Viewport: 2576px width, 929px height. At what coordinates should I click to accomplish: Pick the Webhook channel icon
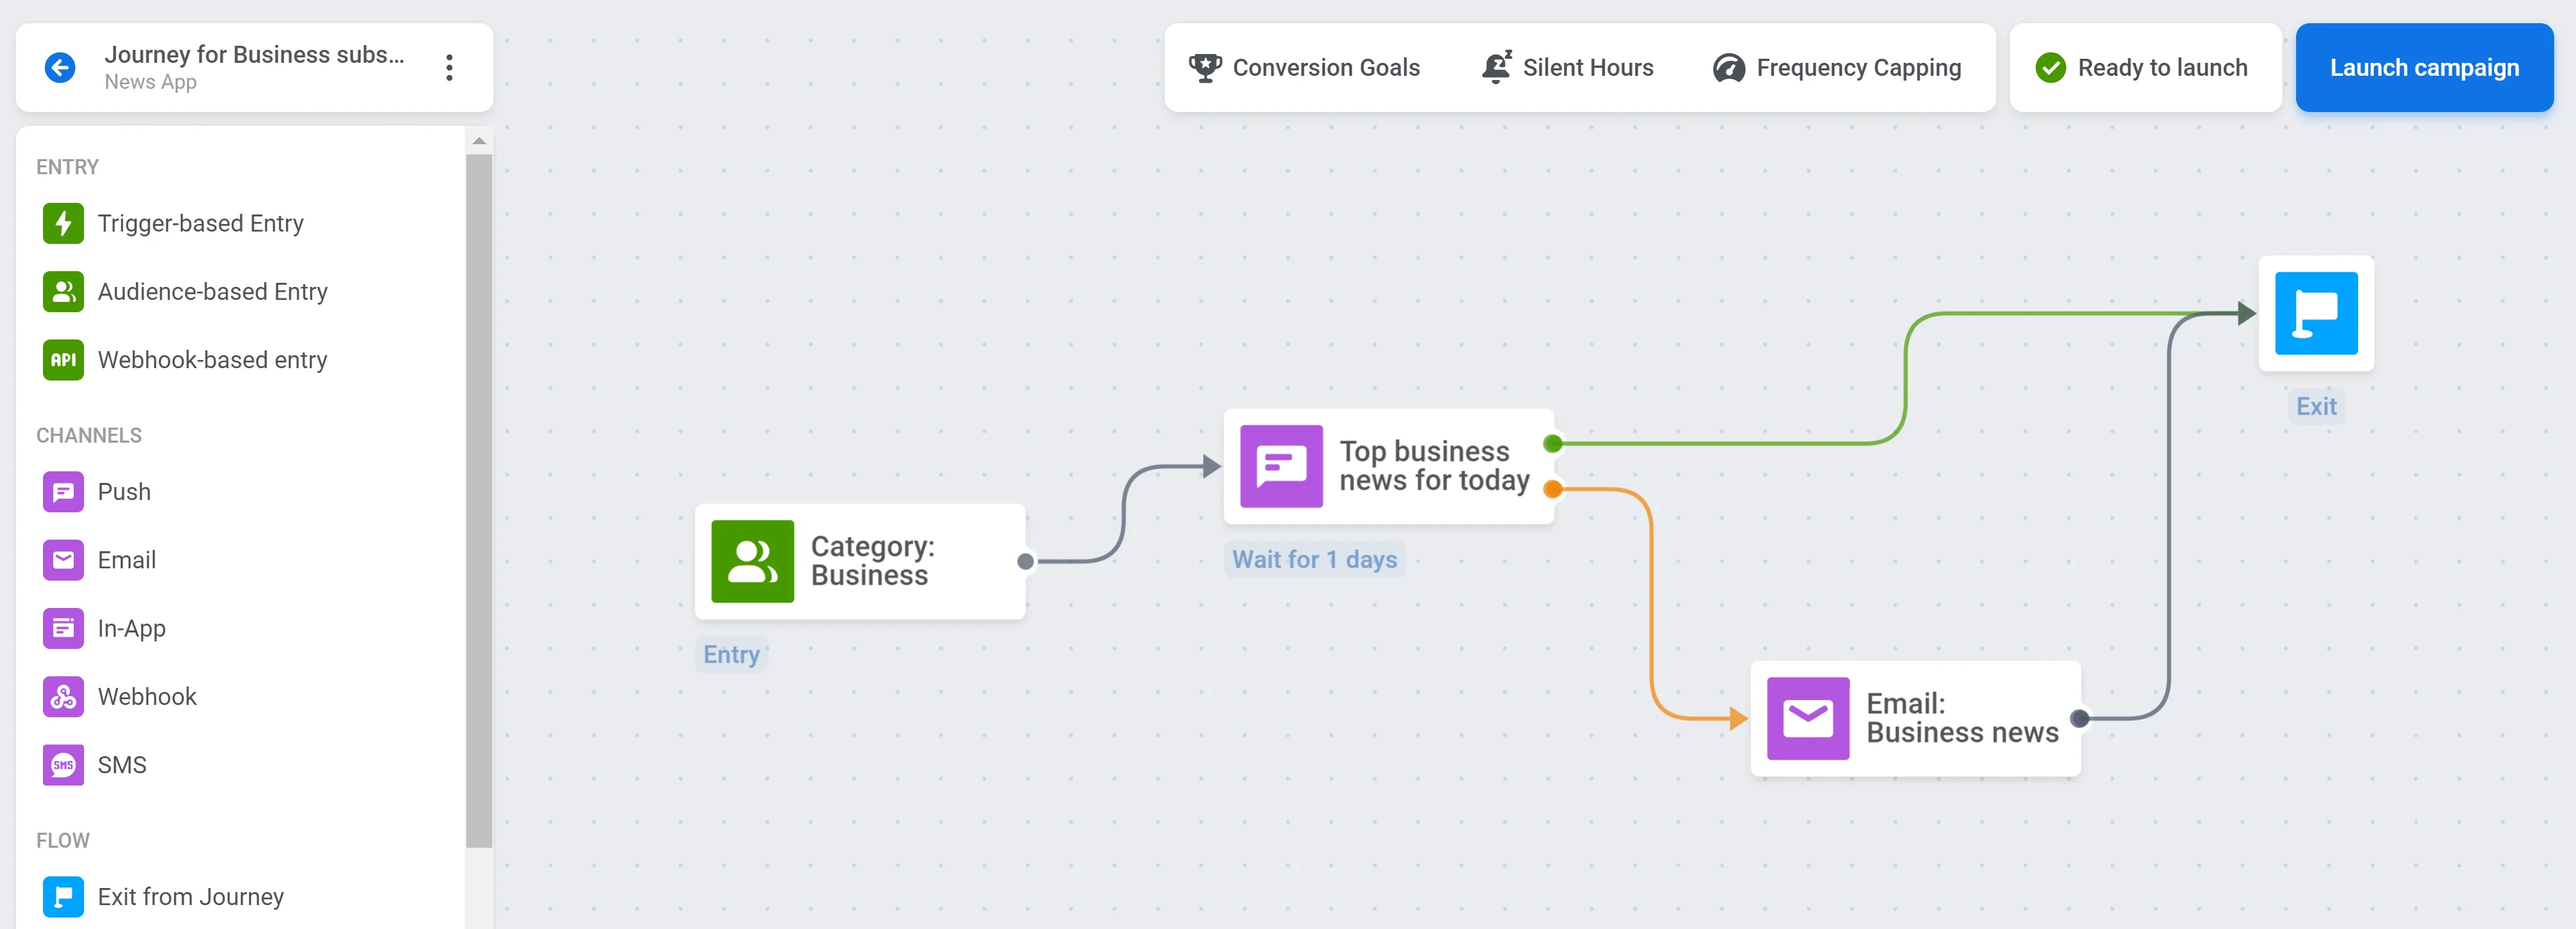point(63,697)
